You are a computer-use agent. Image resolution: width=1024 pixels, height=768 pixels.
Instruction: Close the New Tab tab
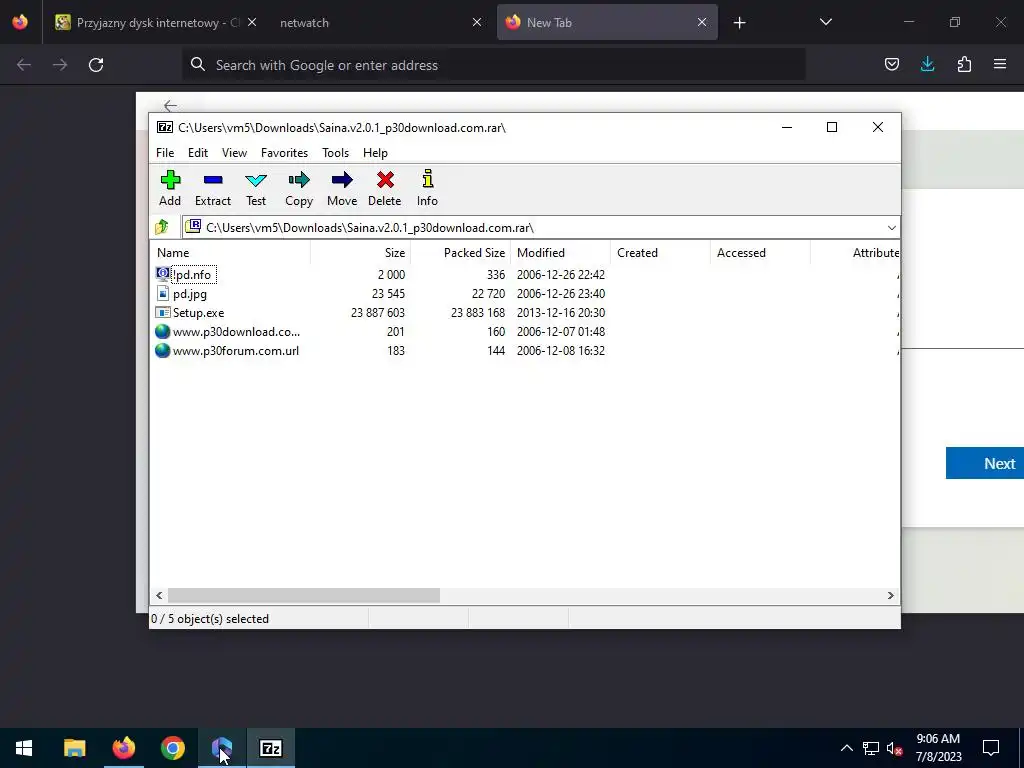tap(702, 22)
